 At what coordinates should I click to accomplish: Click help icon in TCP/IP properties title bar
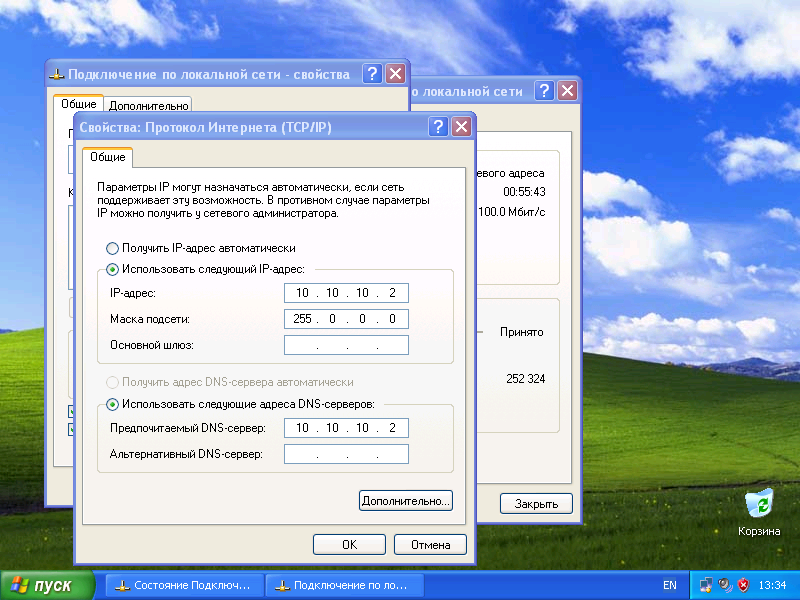point(438,126)
